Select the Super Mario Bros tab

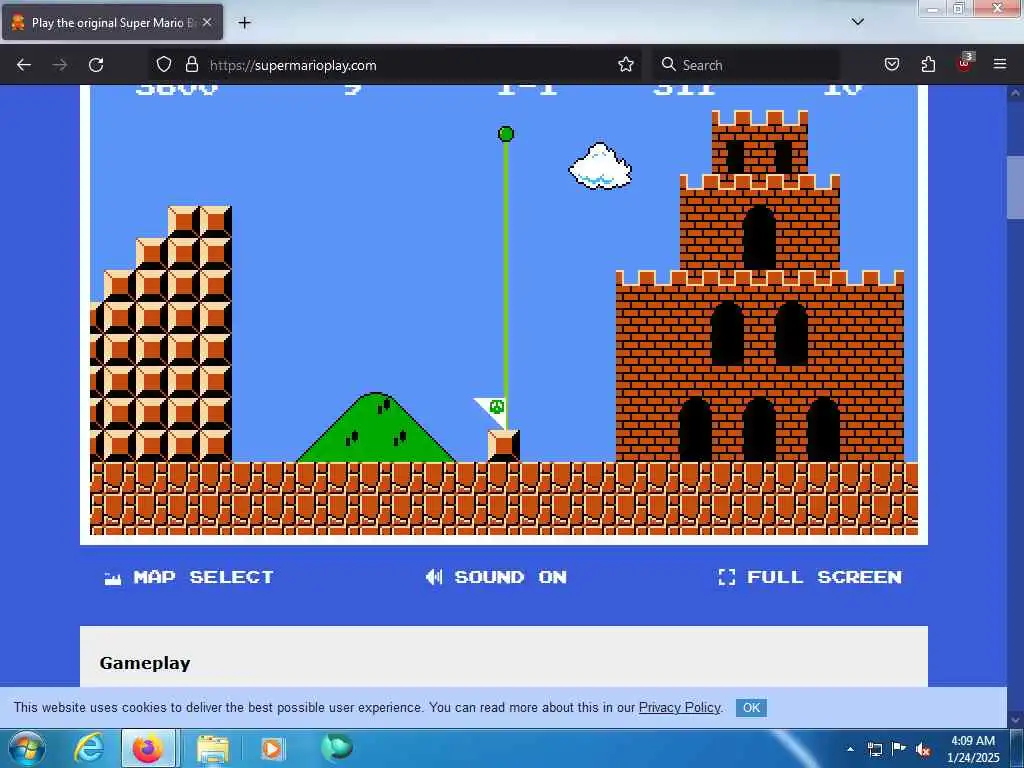point(112,23)
